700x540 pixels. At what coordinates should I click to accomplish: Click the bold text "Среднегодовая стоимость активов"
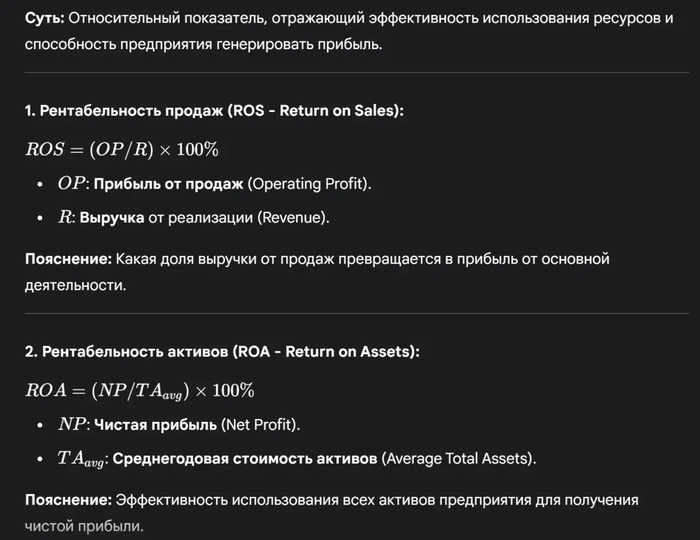click(x=246, y=458)
